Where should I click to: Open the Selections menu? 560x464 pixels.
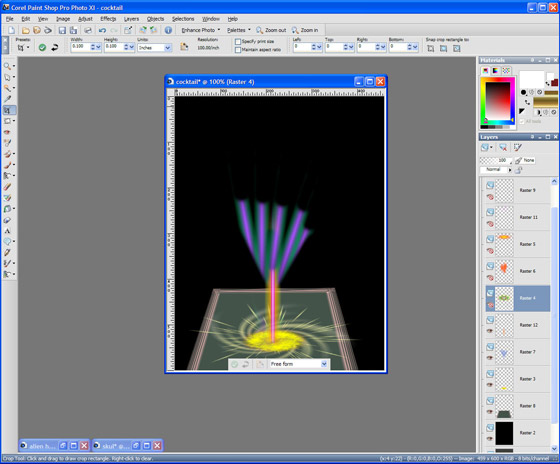pos(183,19)
